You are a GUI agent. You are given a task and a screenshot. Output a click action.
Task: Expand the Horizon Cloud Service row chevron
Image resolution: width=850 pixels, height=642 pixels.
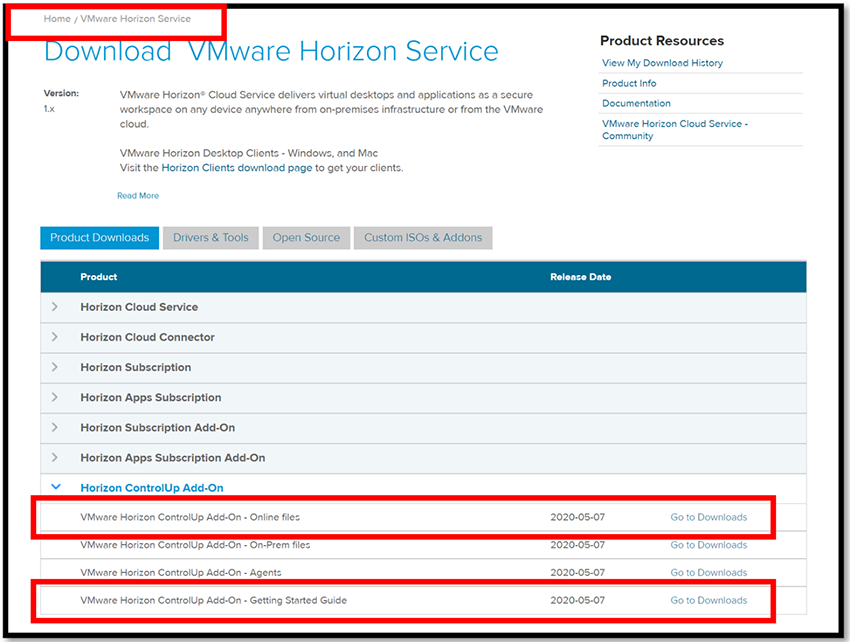coord(55,307)
